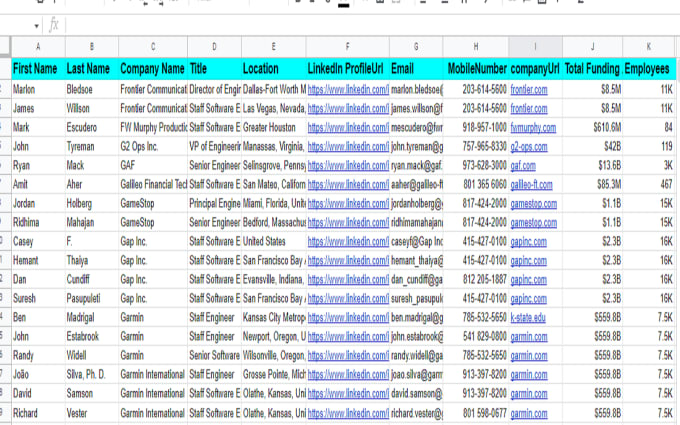Open the name box dropdown arrow
Screen dimensions: 680x425
(36, 26)
